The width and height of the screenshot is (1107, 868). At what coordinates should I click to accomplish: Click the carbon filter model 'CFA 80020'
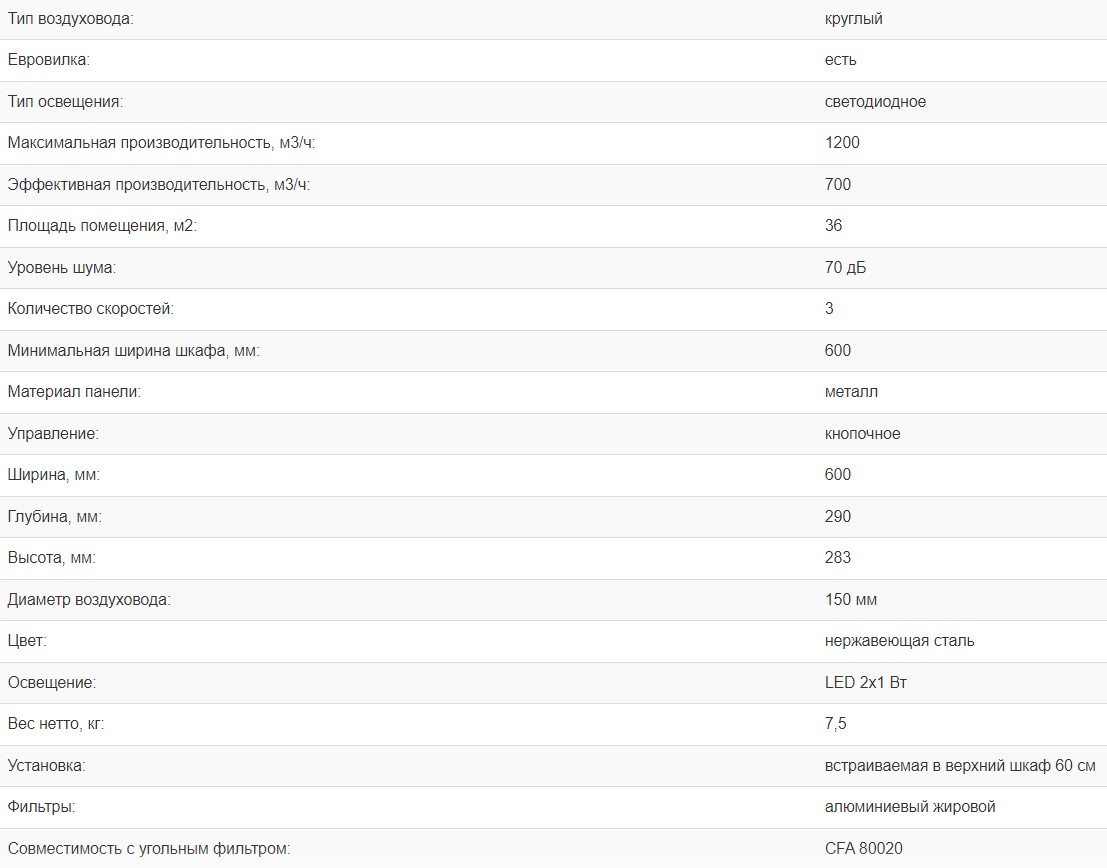pos(864,849)
